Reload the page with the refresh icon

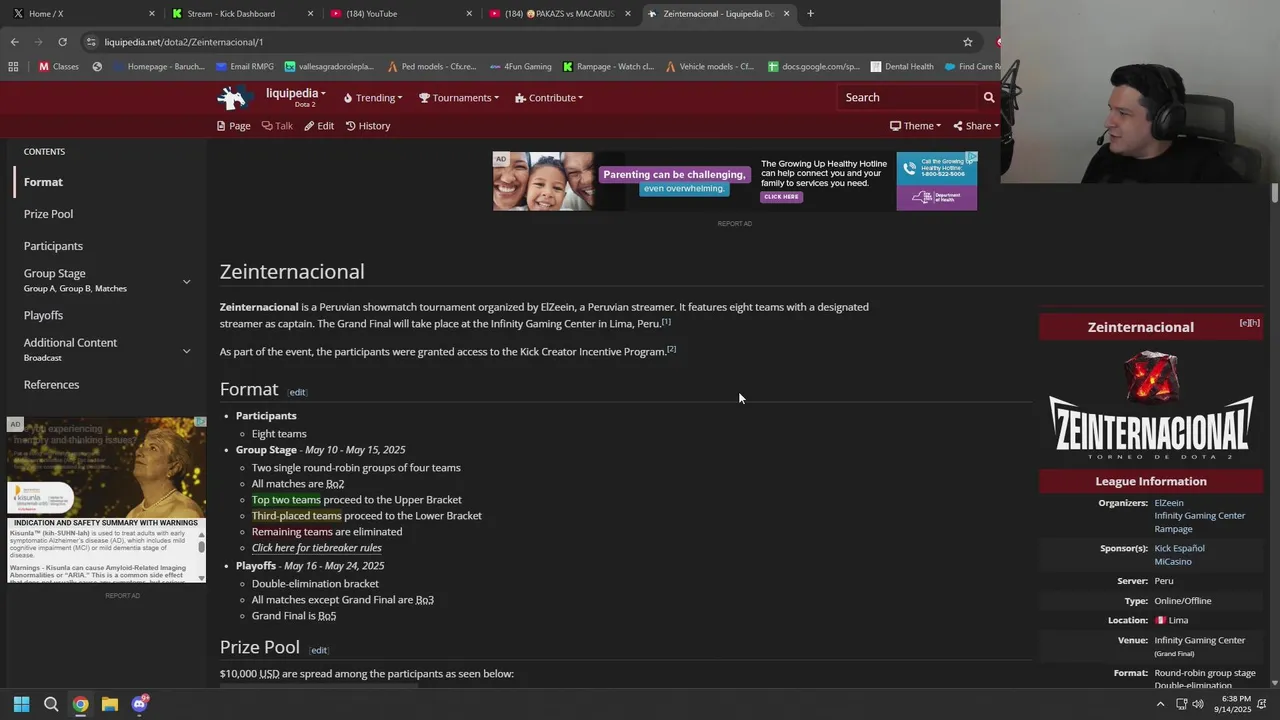[x=62, y=42]
